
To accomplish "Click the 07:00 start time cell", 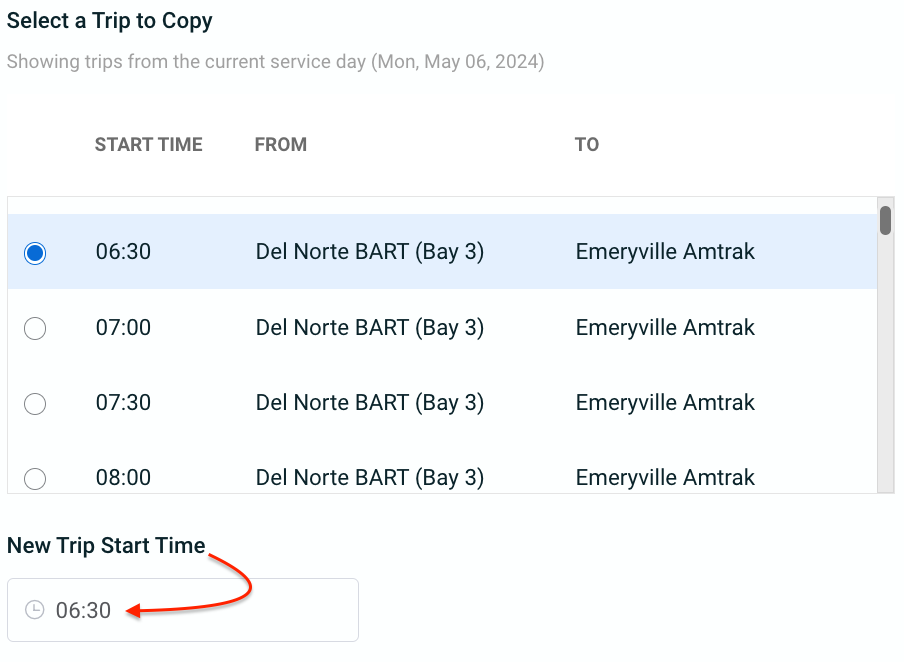I will 123,328.
